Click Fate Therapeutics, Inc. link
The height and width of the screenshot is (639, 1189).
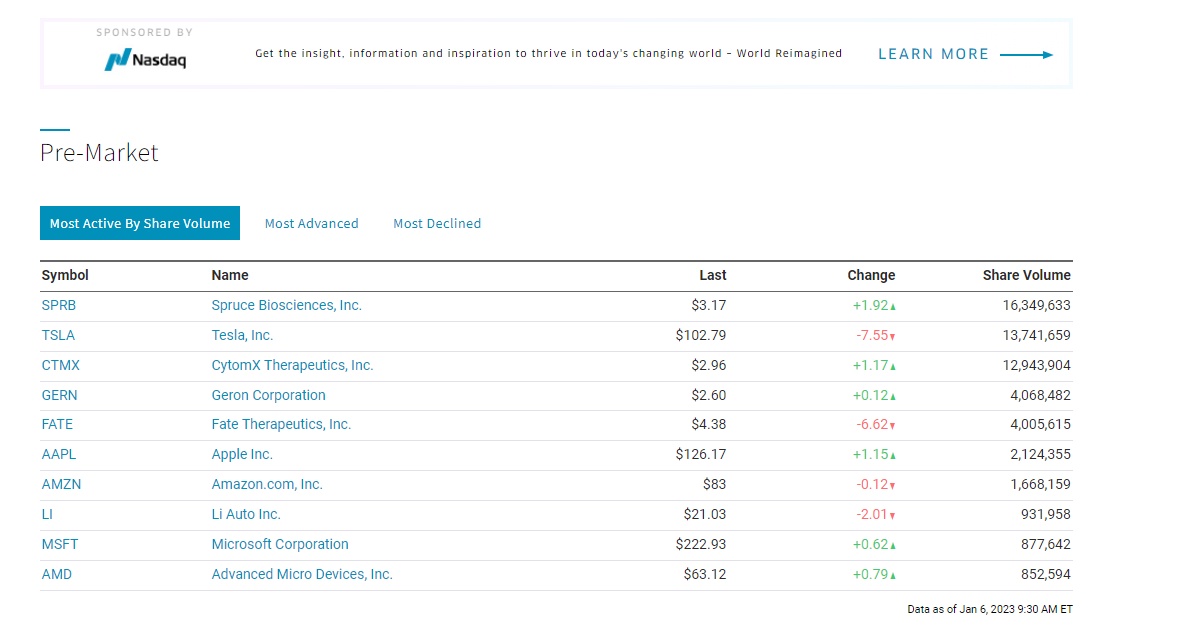point(281,424)
